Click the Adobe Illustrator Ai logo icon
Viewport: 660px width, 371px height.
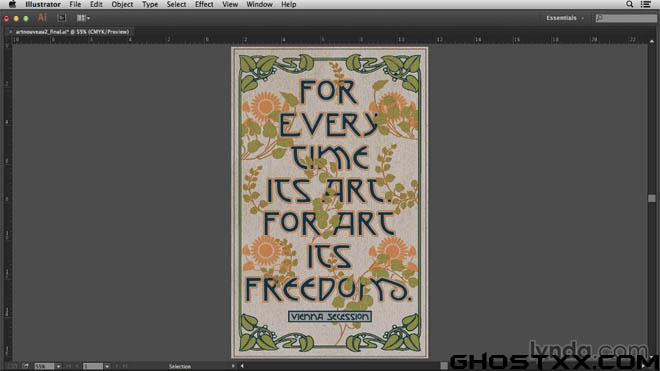(42, 18)
